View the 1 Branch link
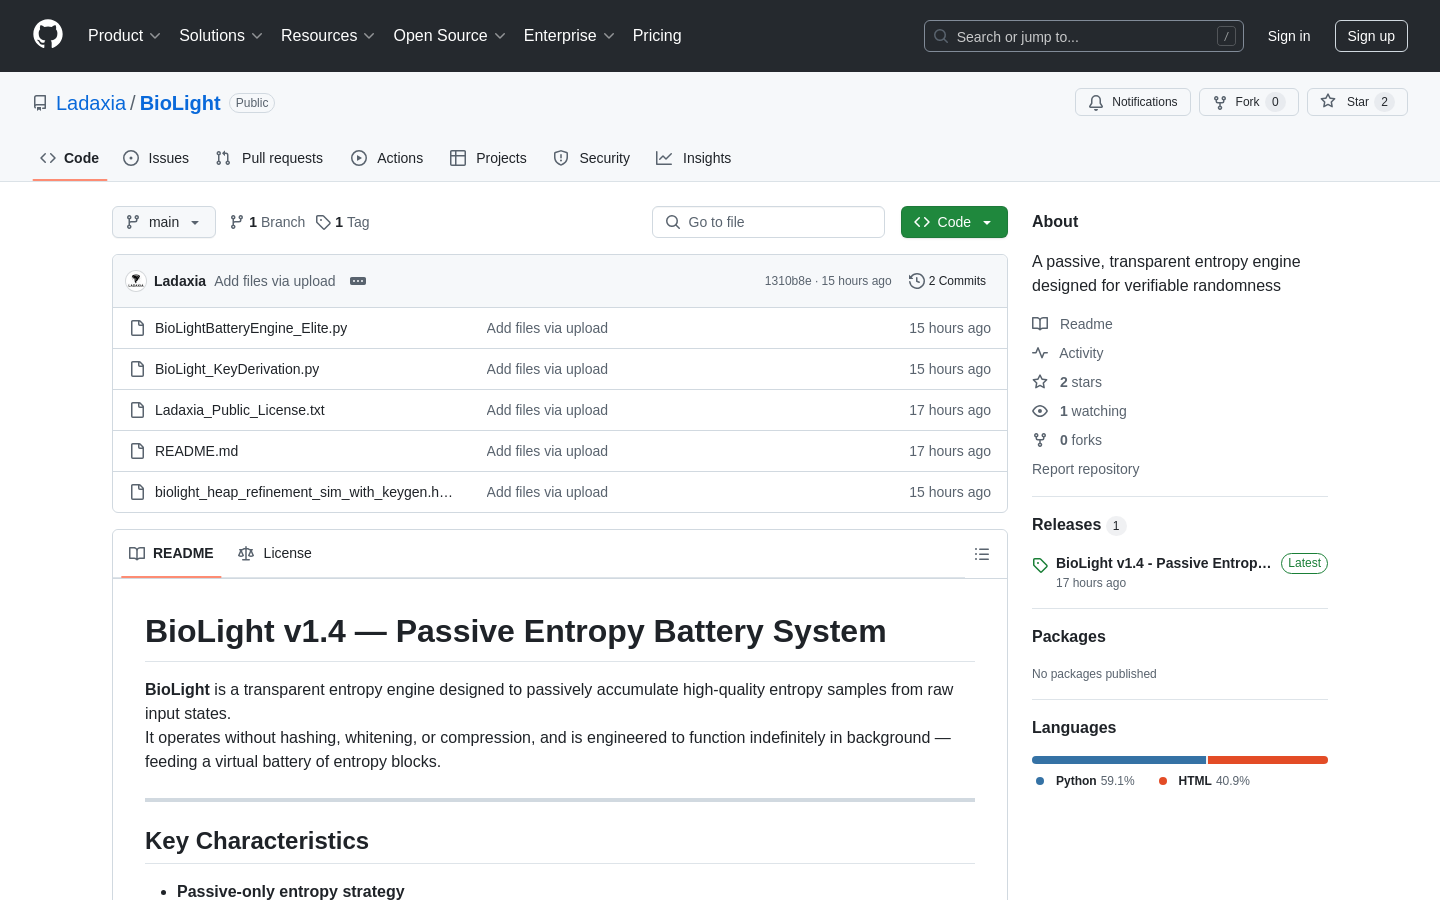Viewport: 1440px width, 900px height. (267, 222)
